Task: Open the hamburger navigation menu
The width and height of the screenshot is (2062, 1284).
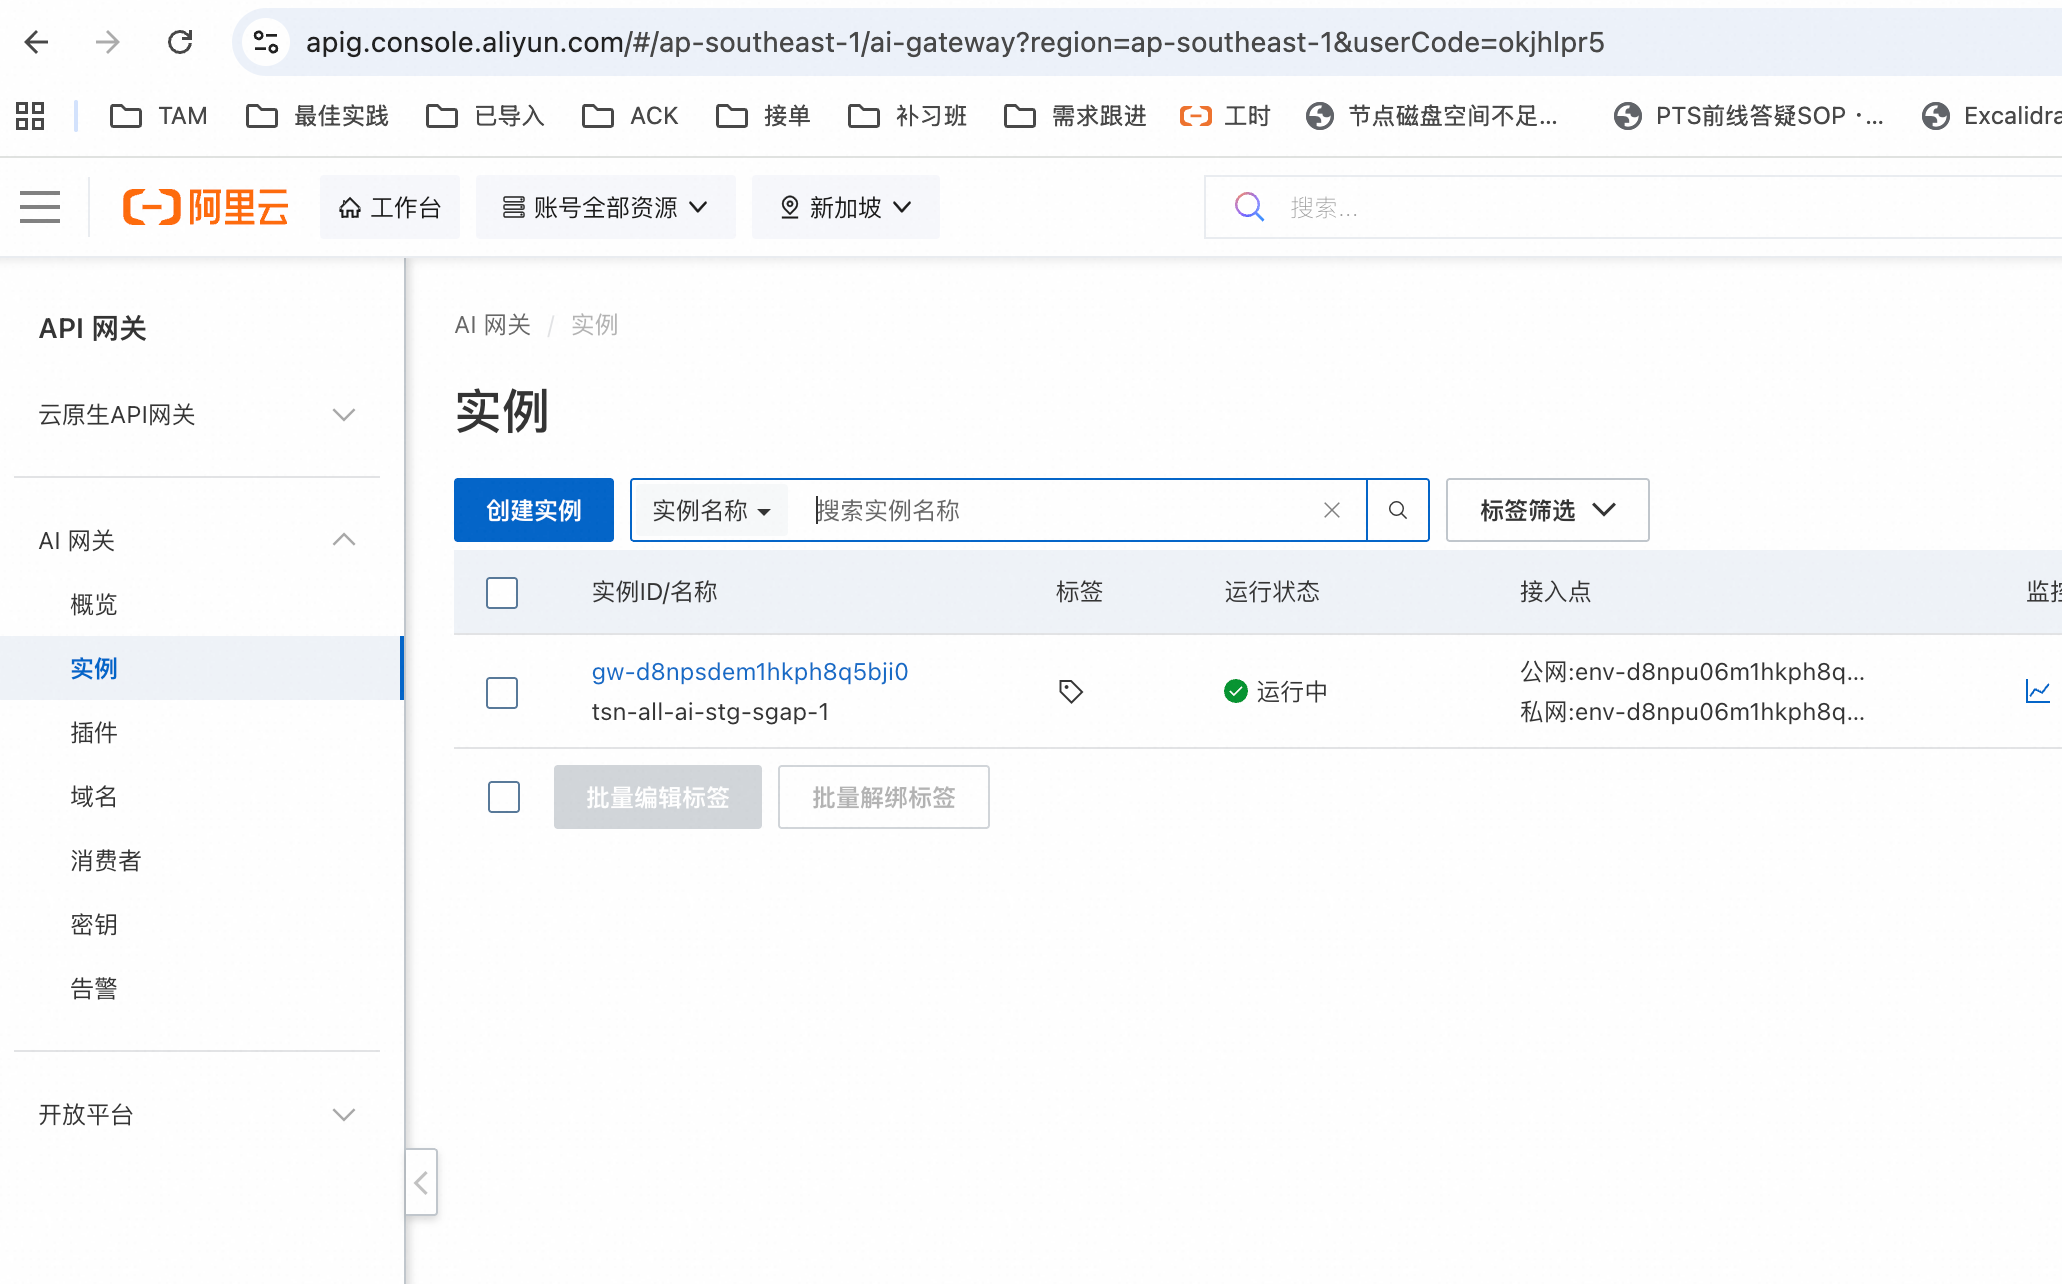Action: coord(40,207)
